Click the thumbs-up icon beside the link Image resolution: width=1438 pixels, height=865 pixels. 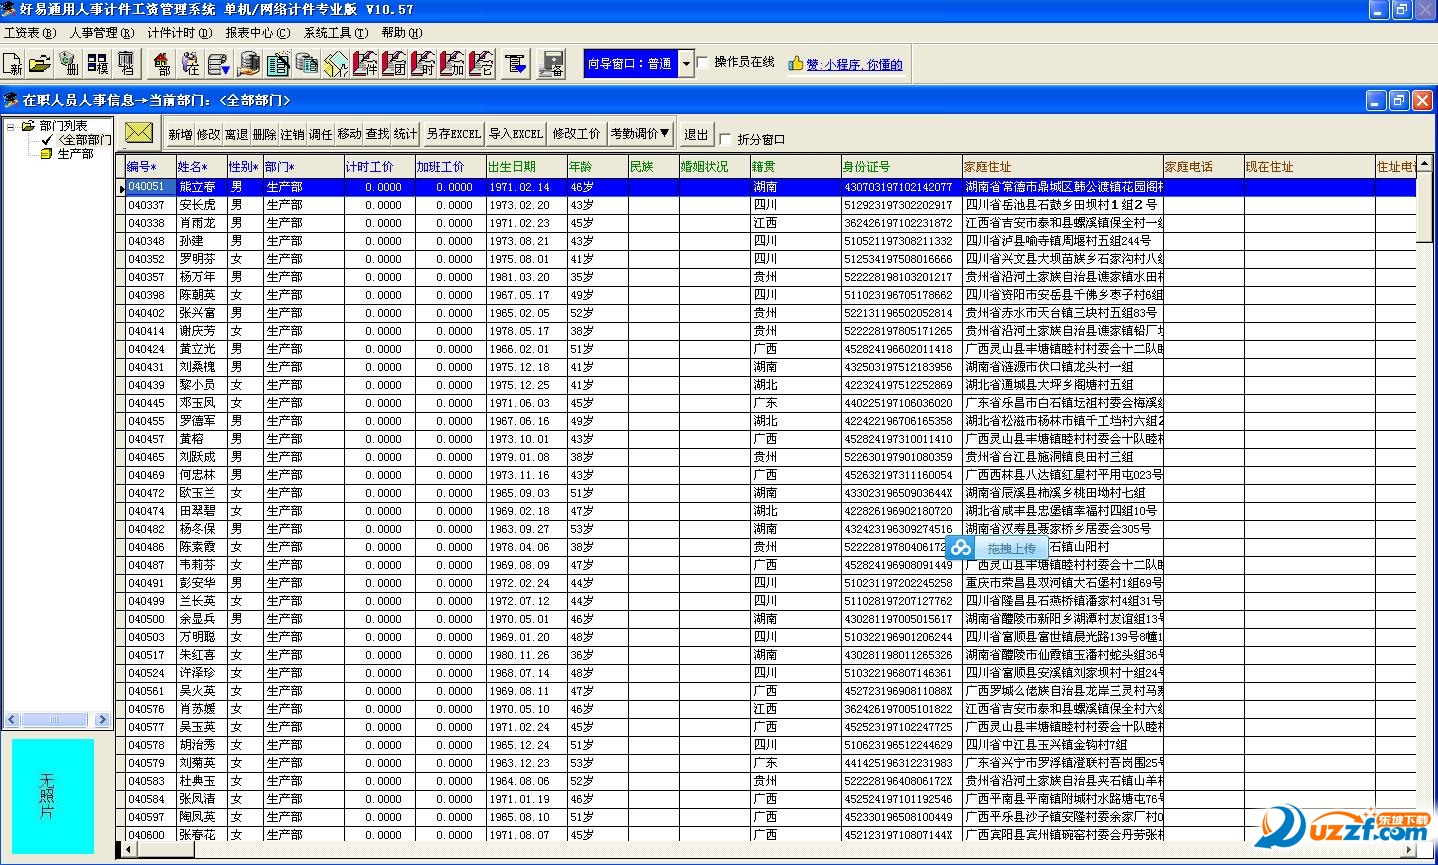pyautogui.click(x=796, y=63)
